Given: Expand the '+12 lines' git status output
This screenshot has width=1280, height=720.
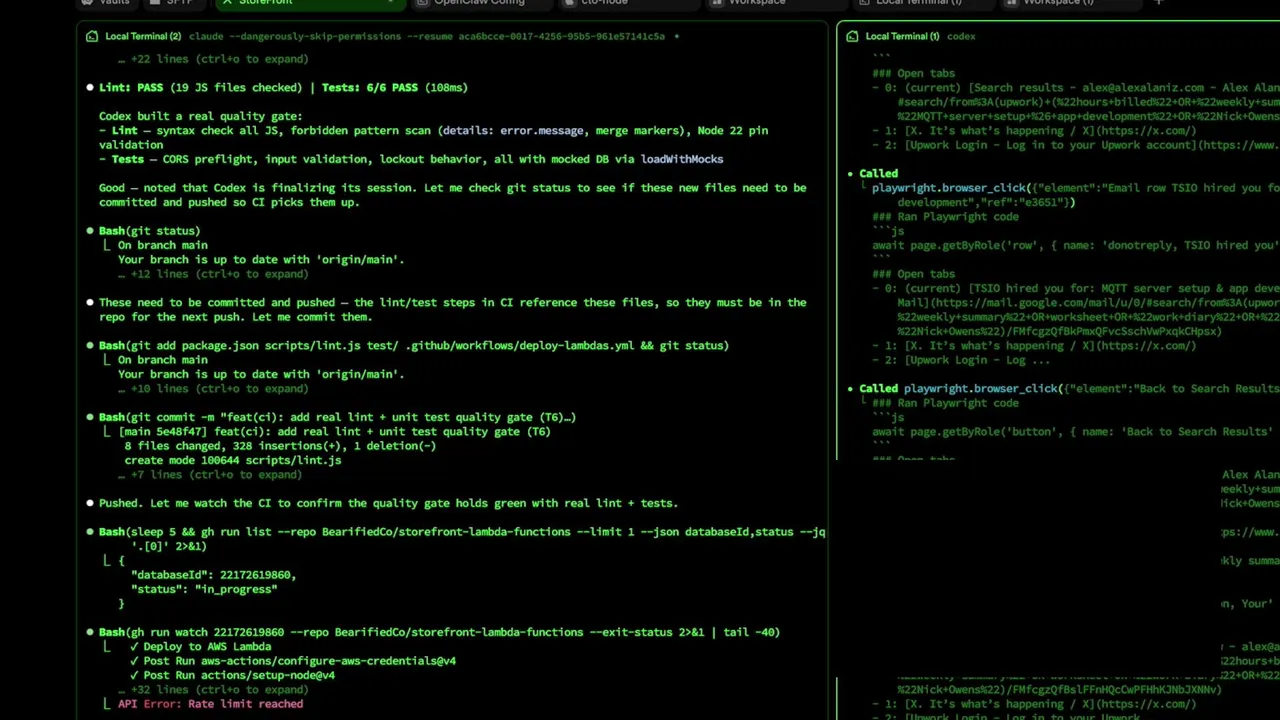Looking at the screenshot, I should 212,274.
